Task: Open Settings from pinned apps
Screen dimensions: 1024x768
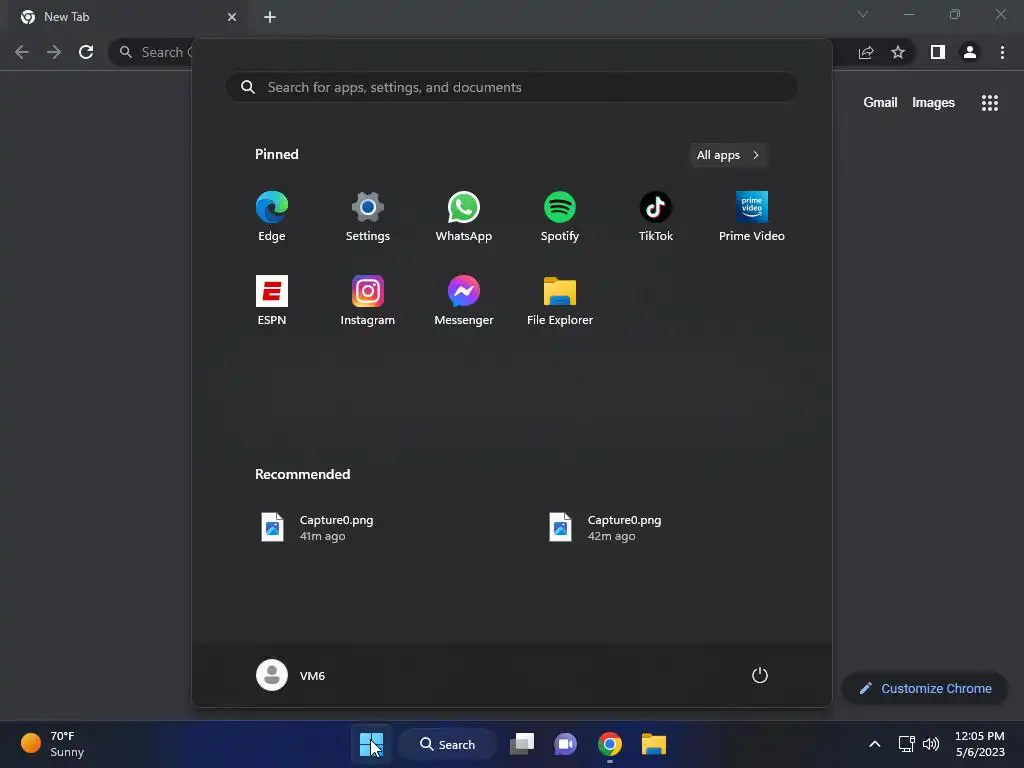Action: coord(368,216)
